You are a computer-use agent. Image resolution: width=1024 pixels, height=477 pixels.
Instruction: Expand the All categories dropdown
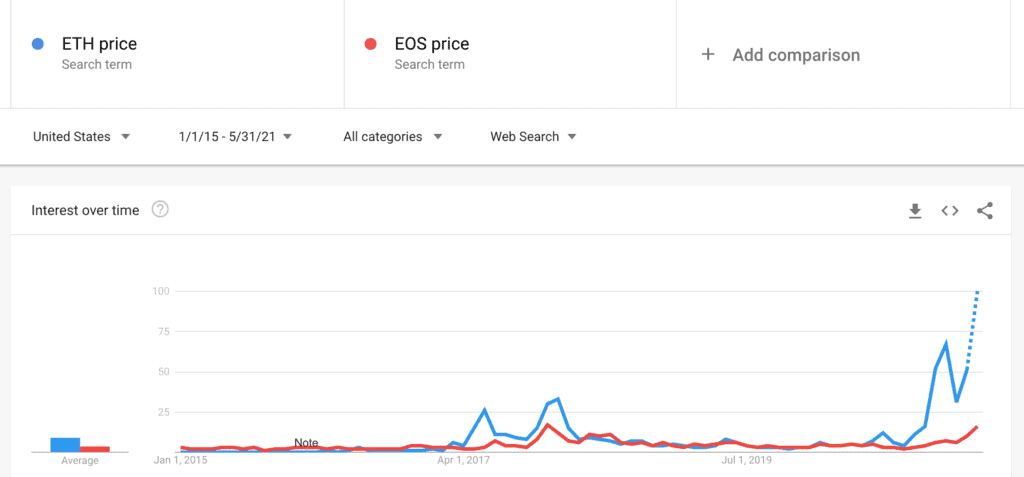click(393, 137)
